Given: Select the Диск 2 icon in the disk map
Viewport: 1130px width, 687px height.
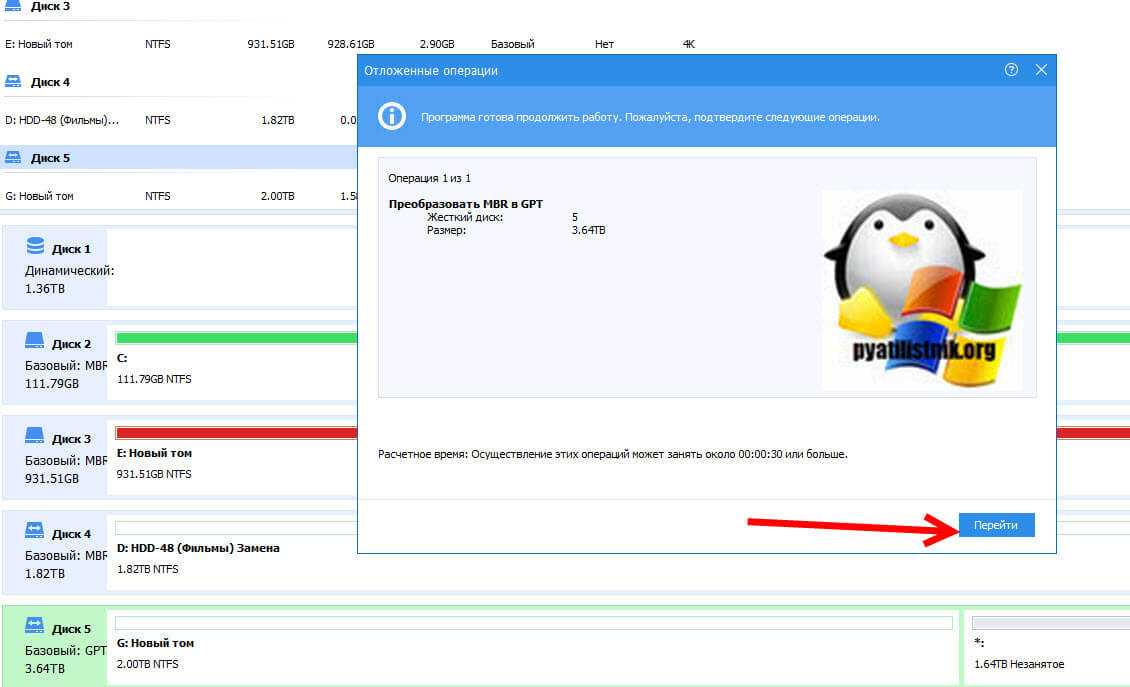Looking at the screenshot, I should (35, 342).
